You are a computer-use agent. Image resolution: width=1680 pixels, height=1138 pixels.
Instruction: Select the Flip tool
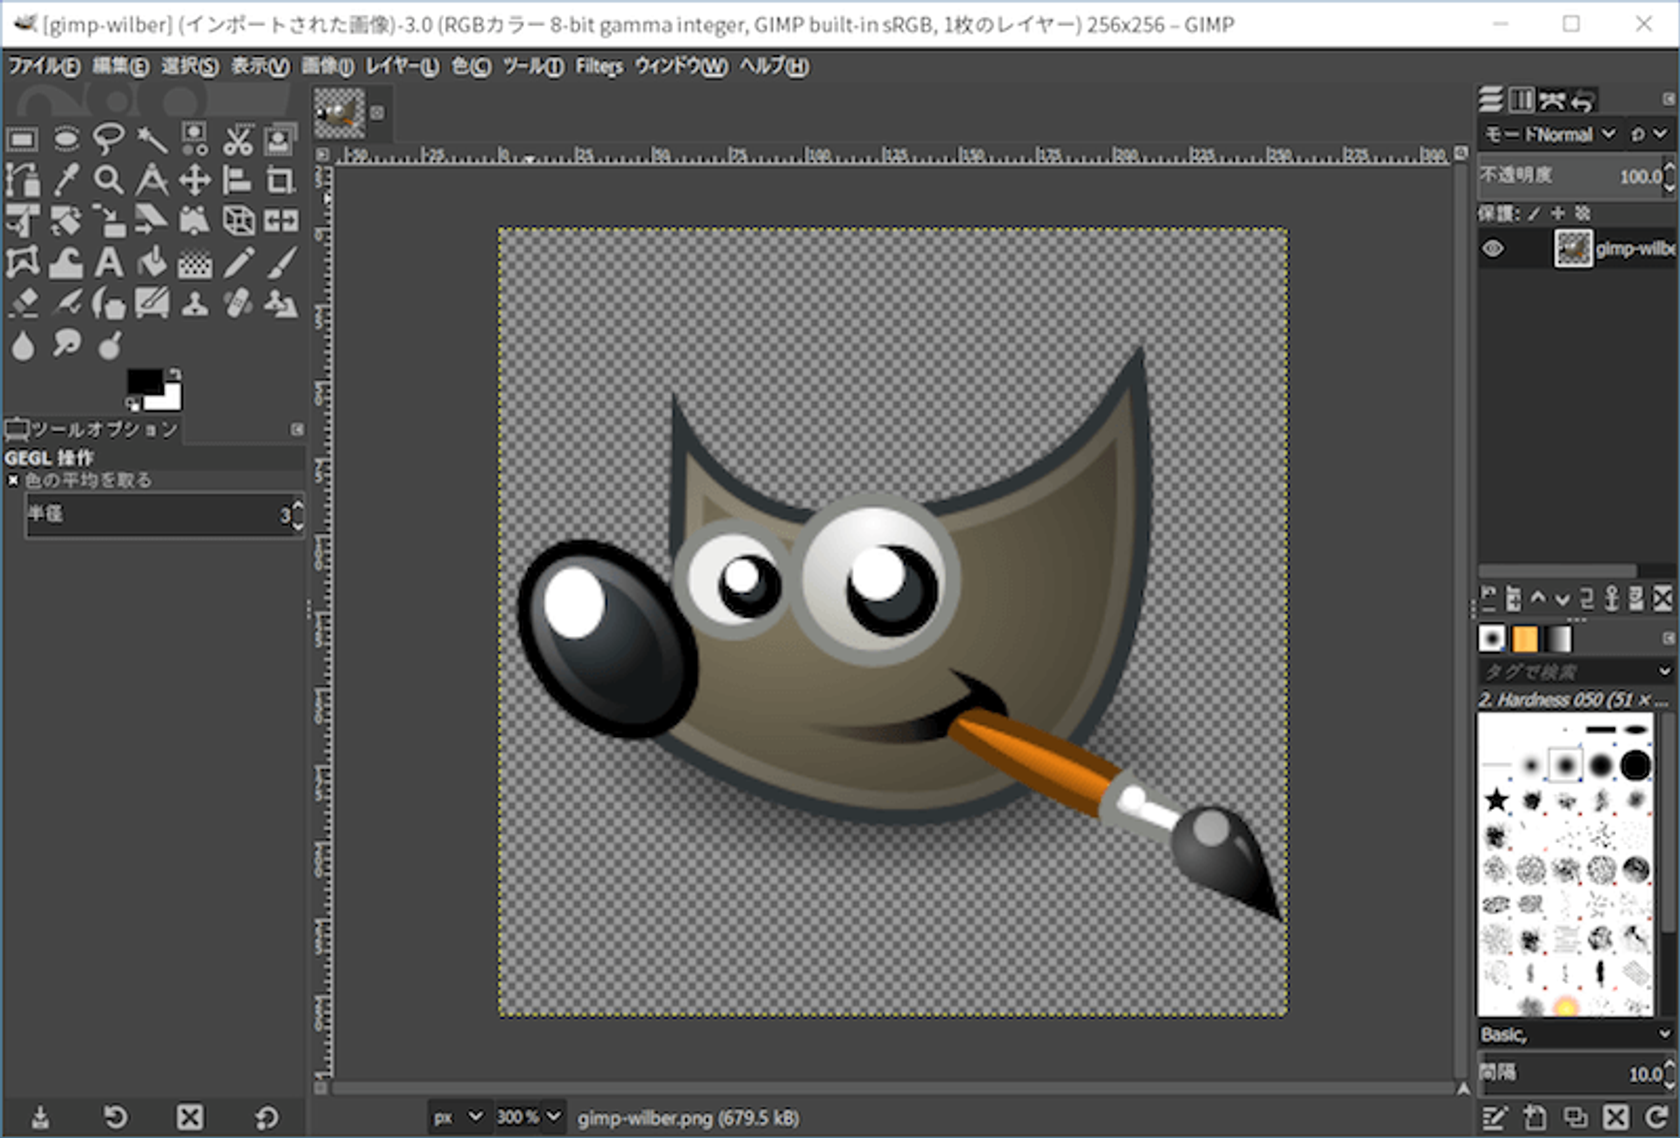pos(281,221)
